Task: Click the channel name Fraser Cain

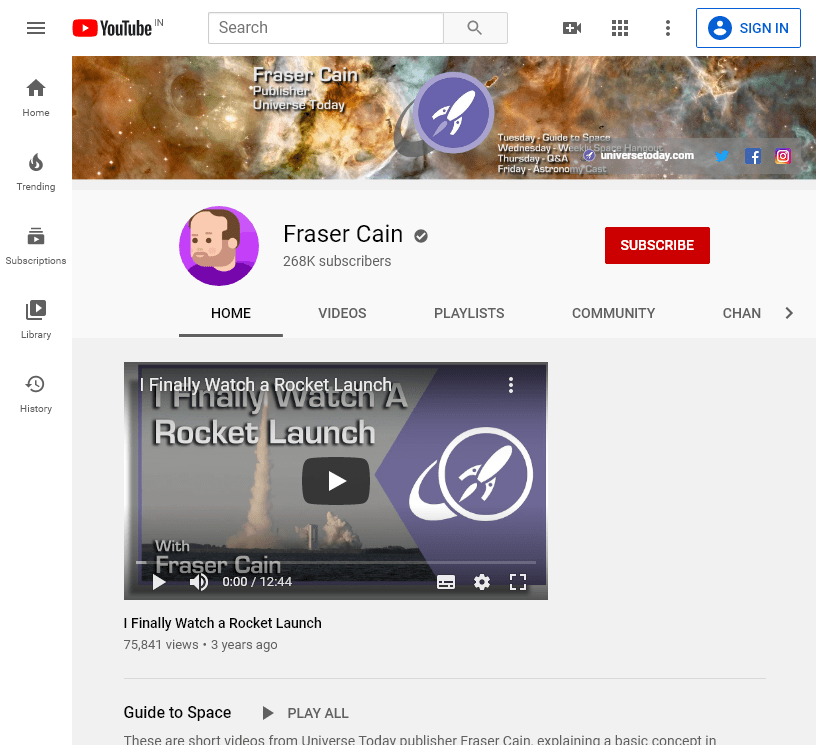Action: click(x=343, y=234)
